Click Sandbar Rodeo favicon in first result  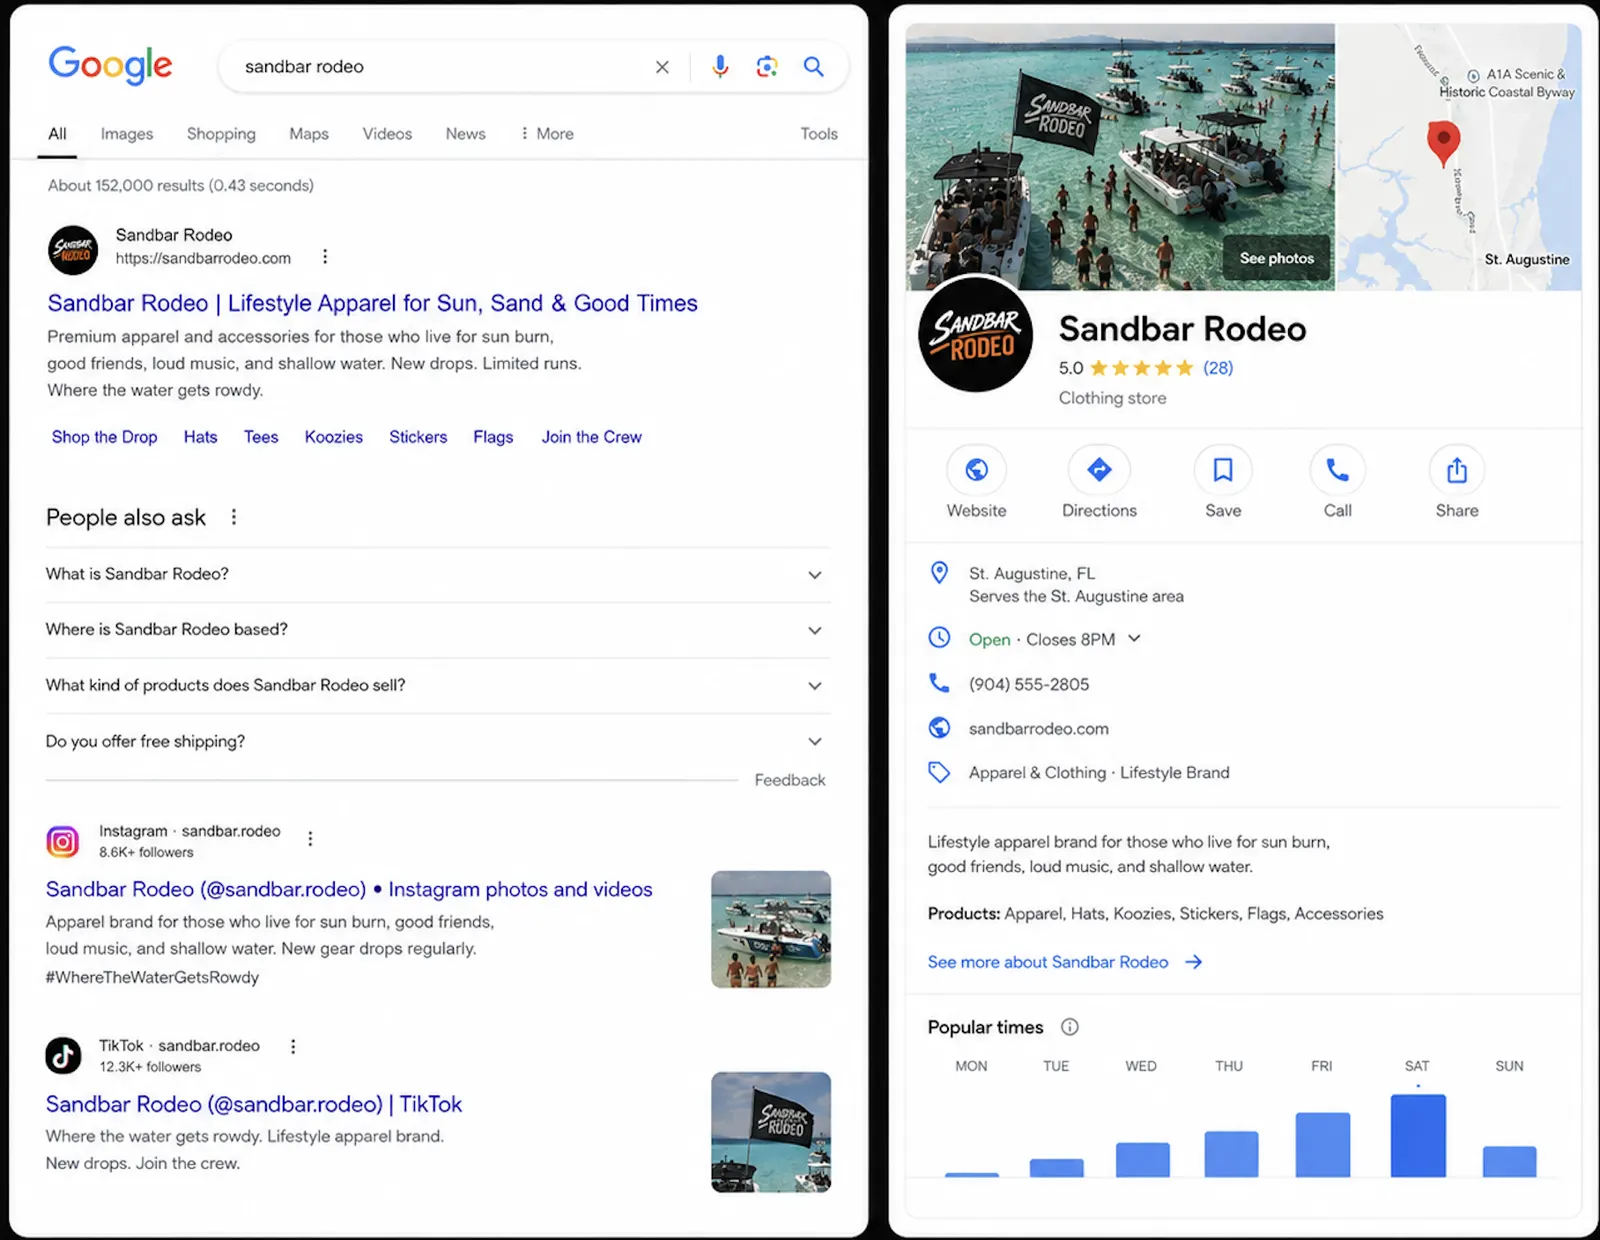73,250
